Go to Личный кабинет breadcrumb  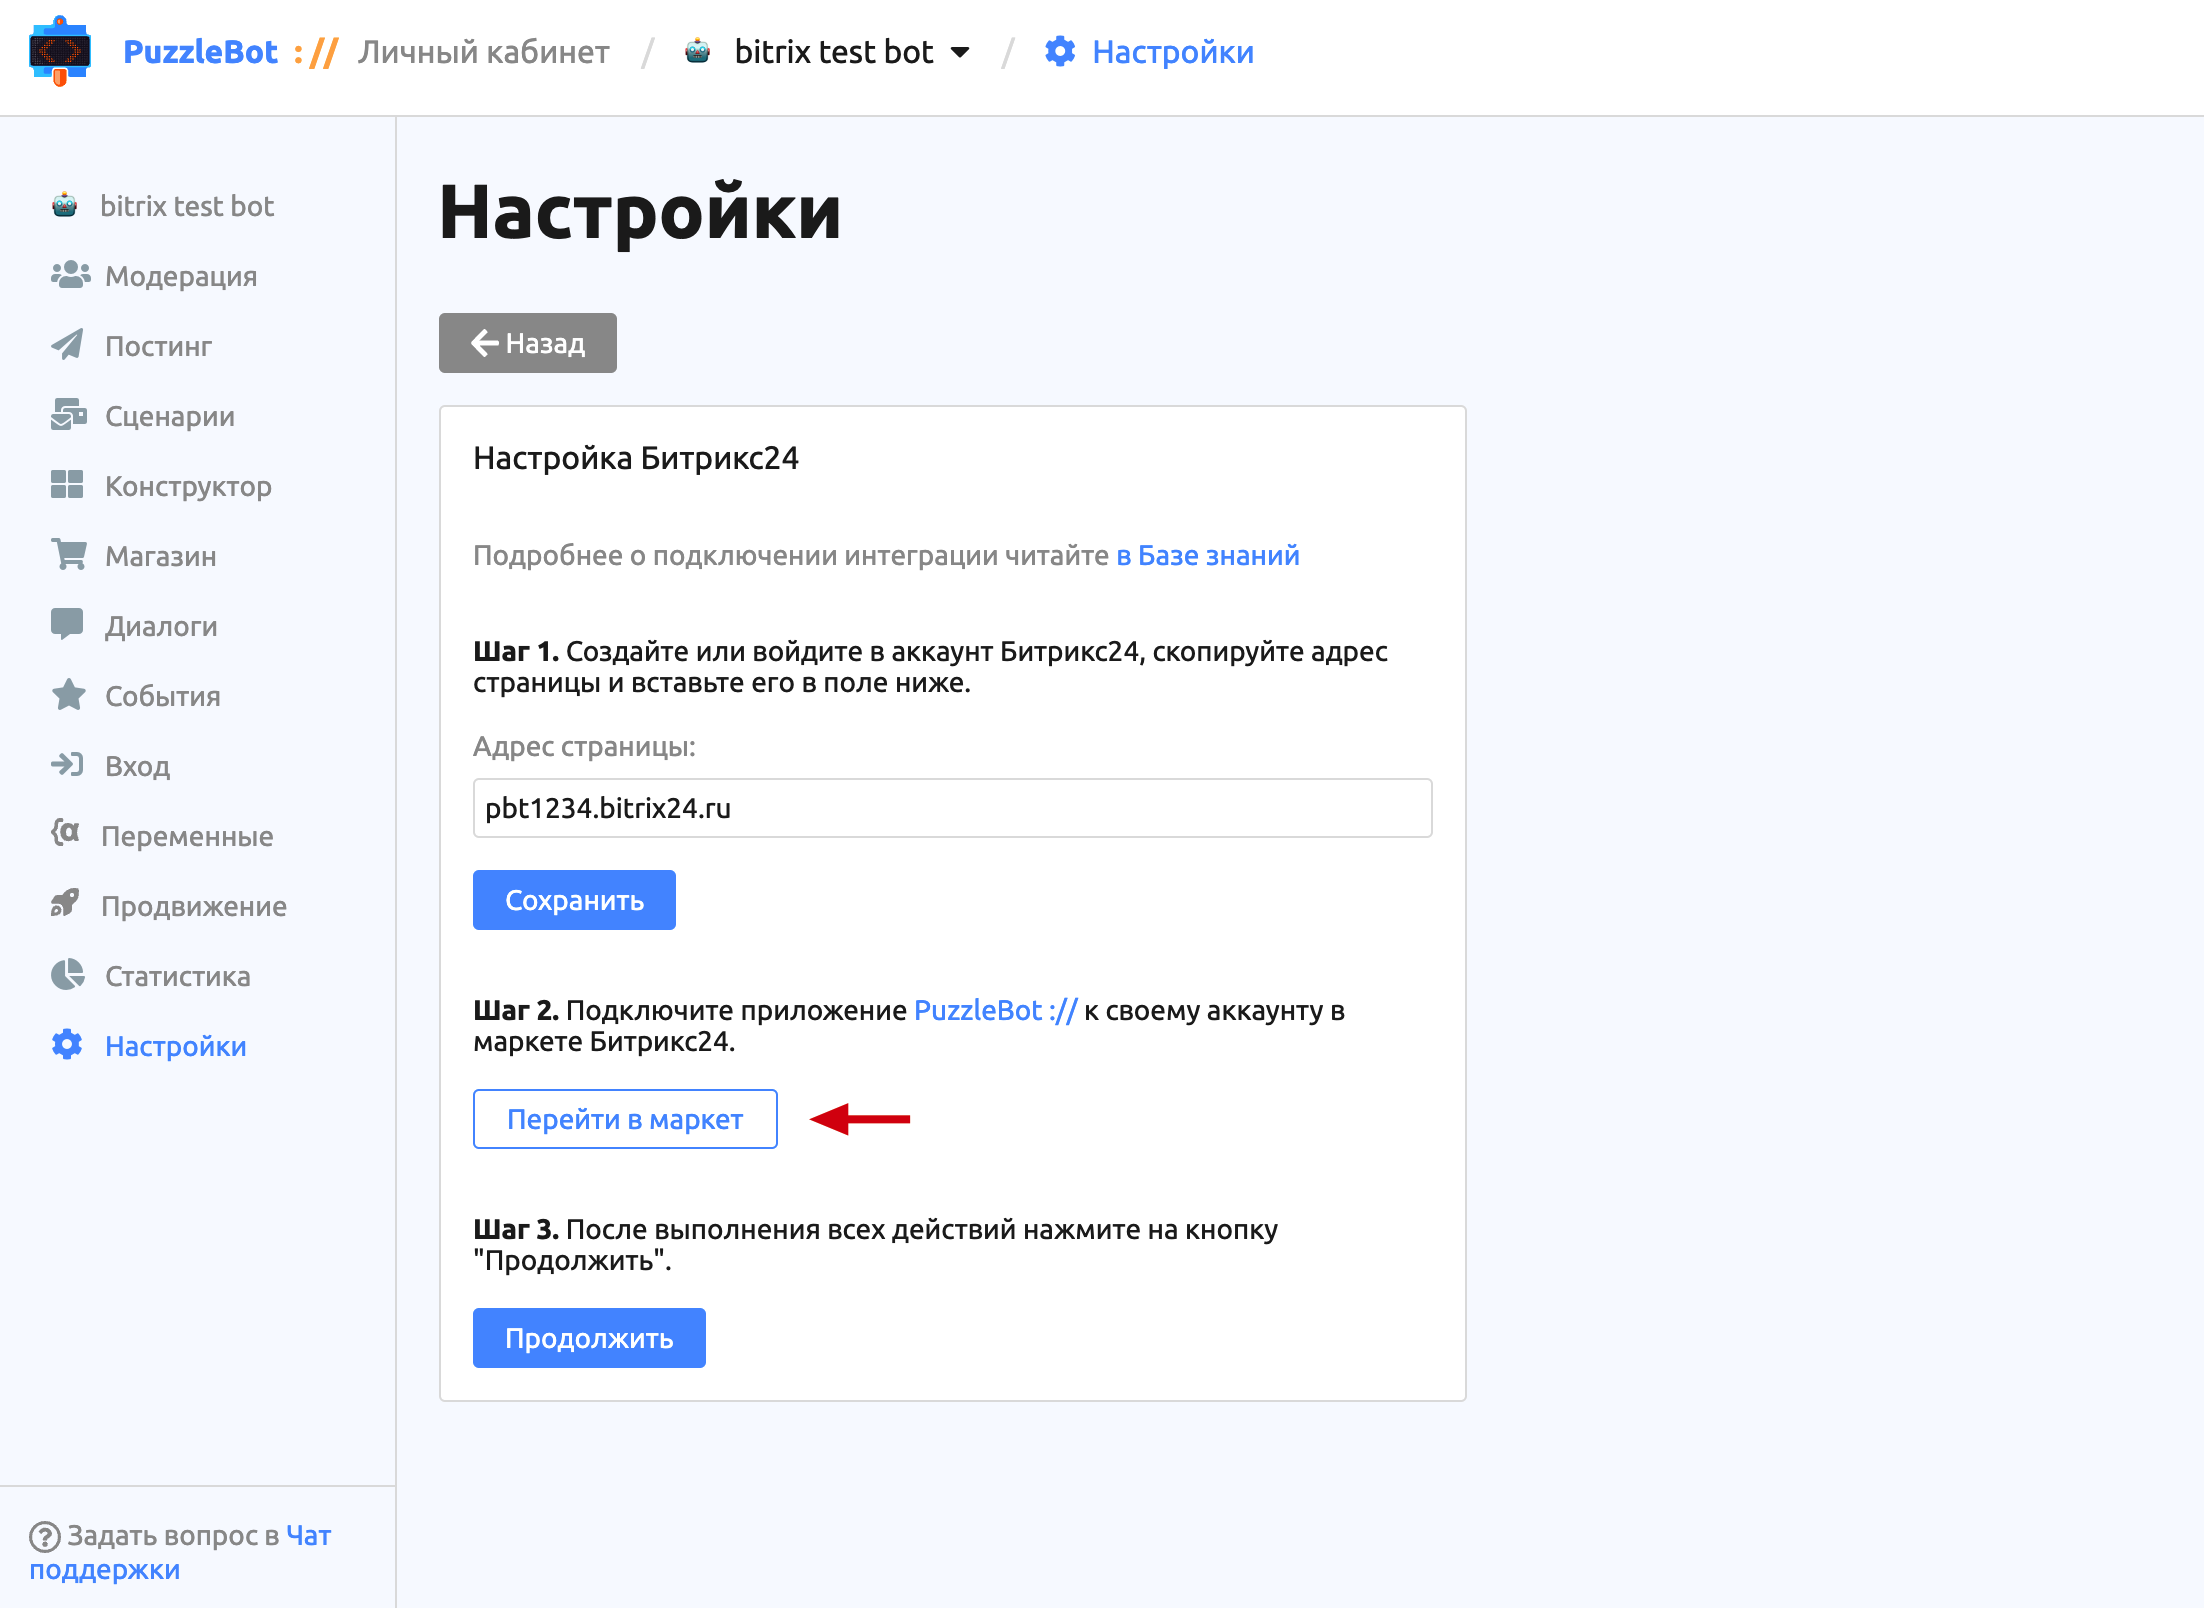(484, 51)
